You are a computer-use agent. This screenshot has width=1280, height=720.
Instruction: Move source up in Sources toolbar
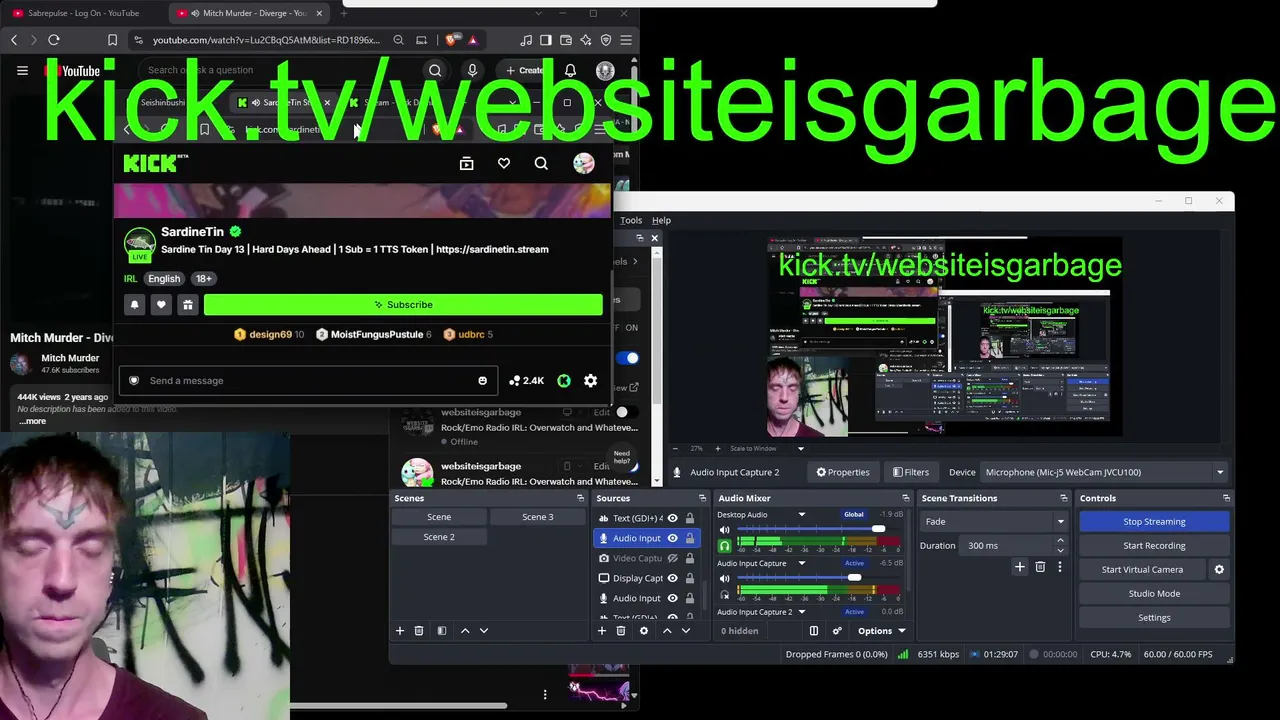667,631
